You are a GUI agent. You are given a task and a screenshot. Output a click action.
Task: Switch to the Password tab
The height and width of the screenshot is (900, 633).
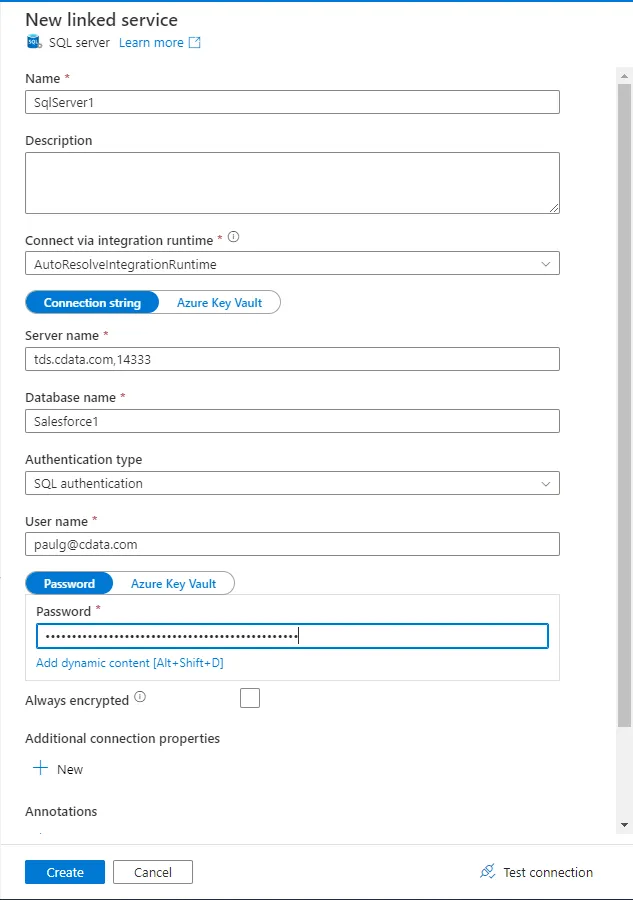pos(69,584)
